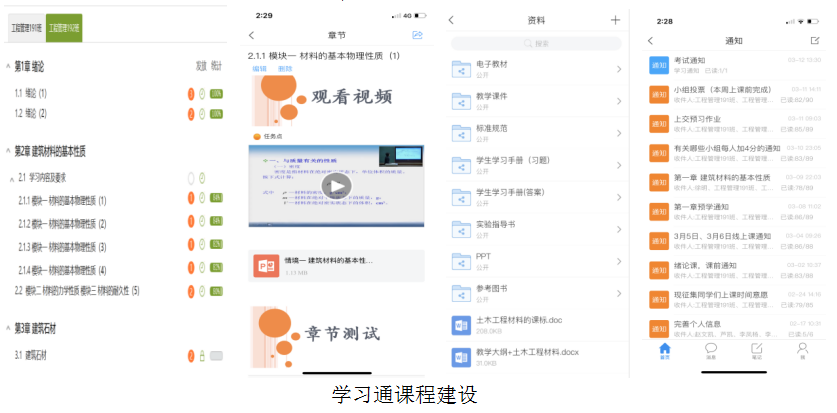Open the notes icon in bottom bar
This screenshot has height=413, width=837.
pos(756,350)
